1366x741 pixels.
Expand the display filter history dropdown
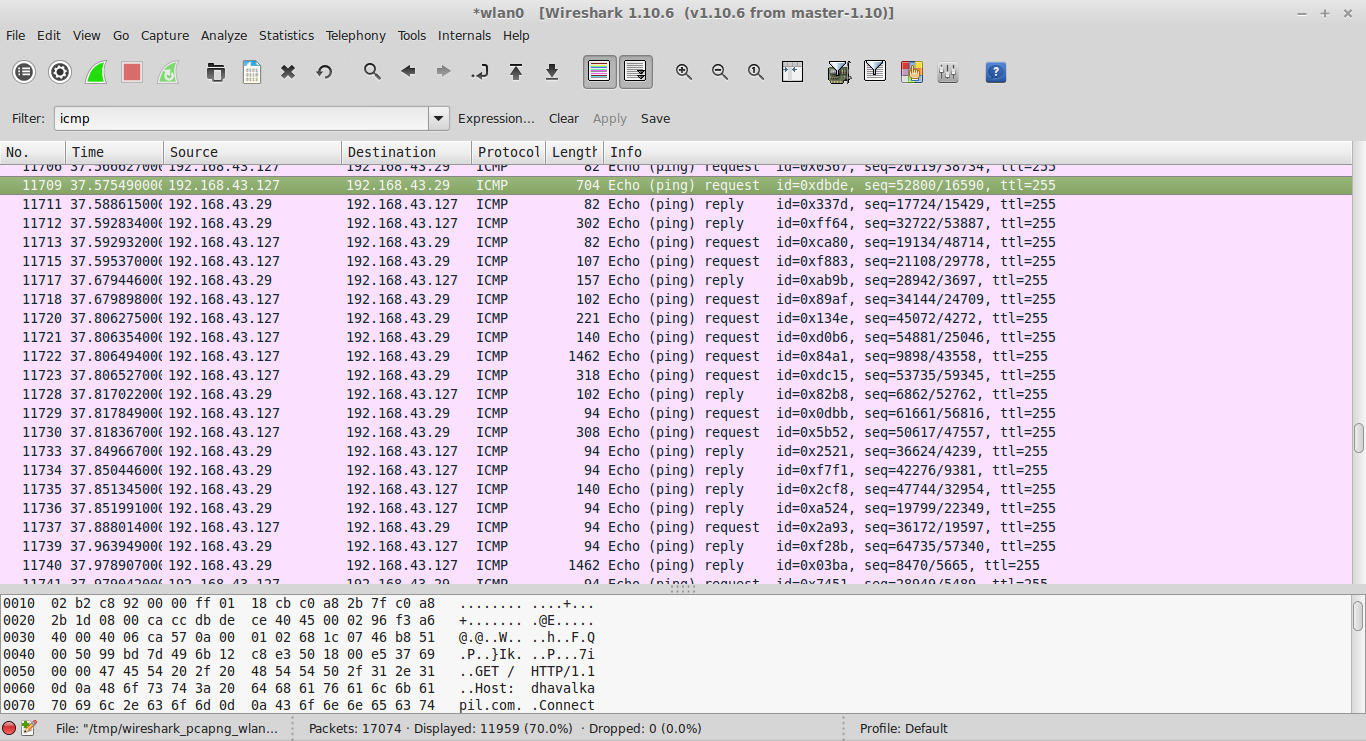tap(439, 118)
